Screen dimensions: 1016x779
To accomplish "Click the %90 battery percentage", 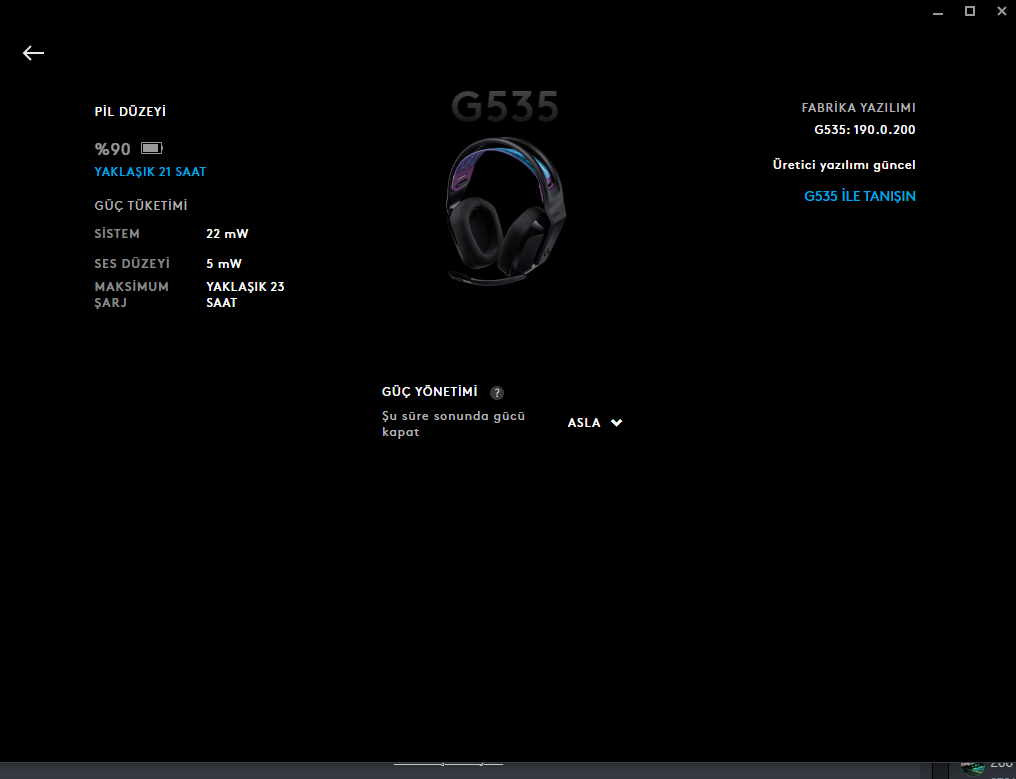I will click(x=113, y=149).
